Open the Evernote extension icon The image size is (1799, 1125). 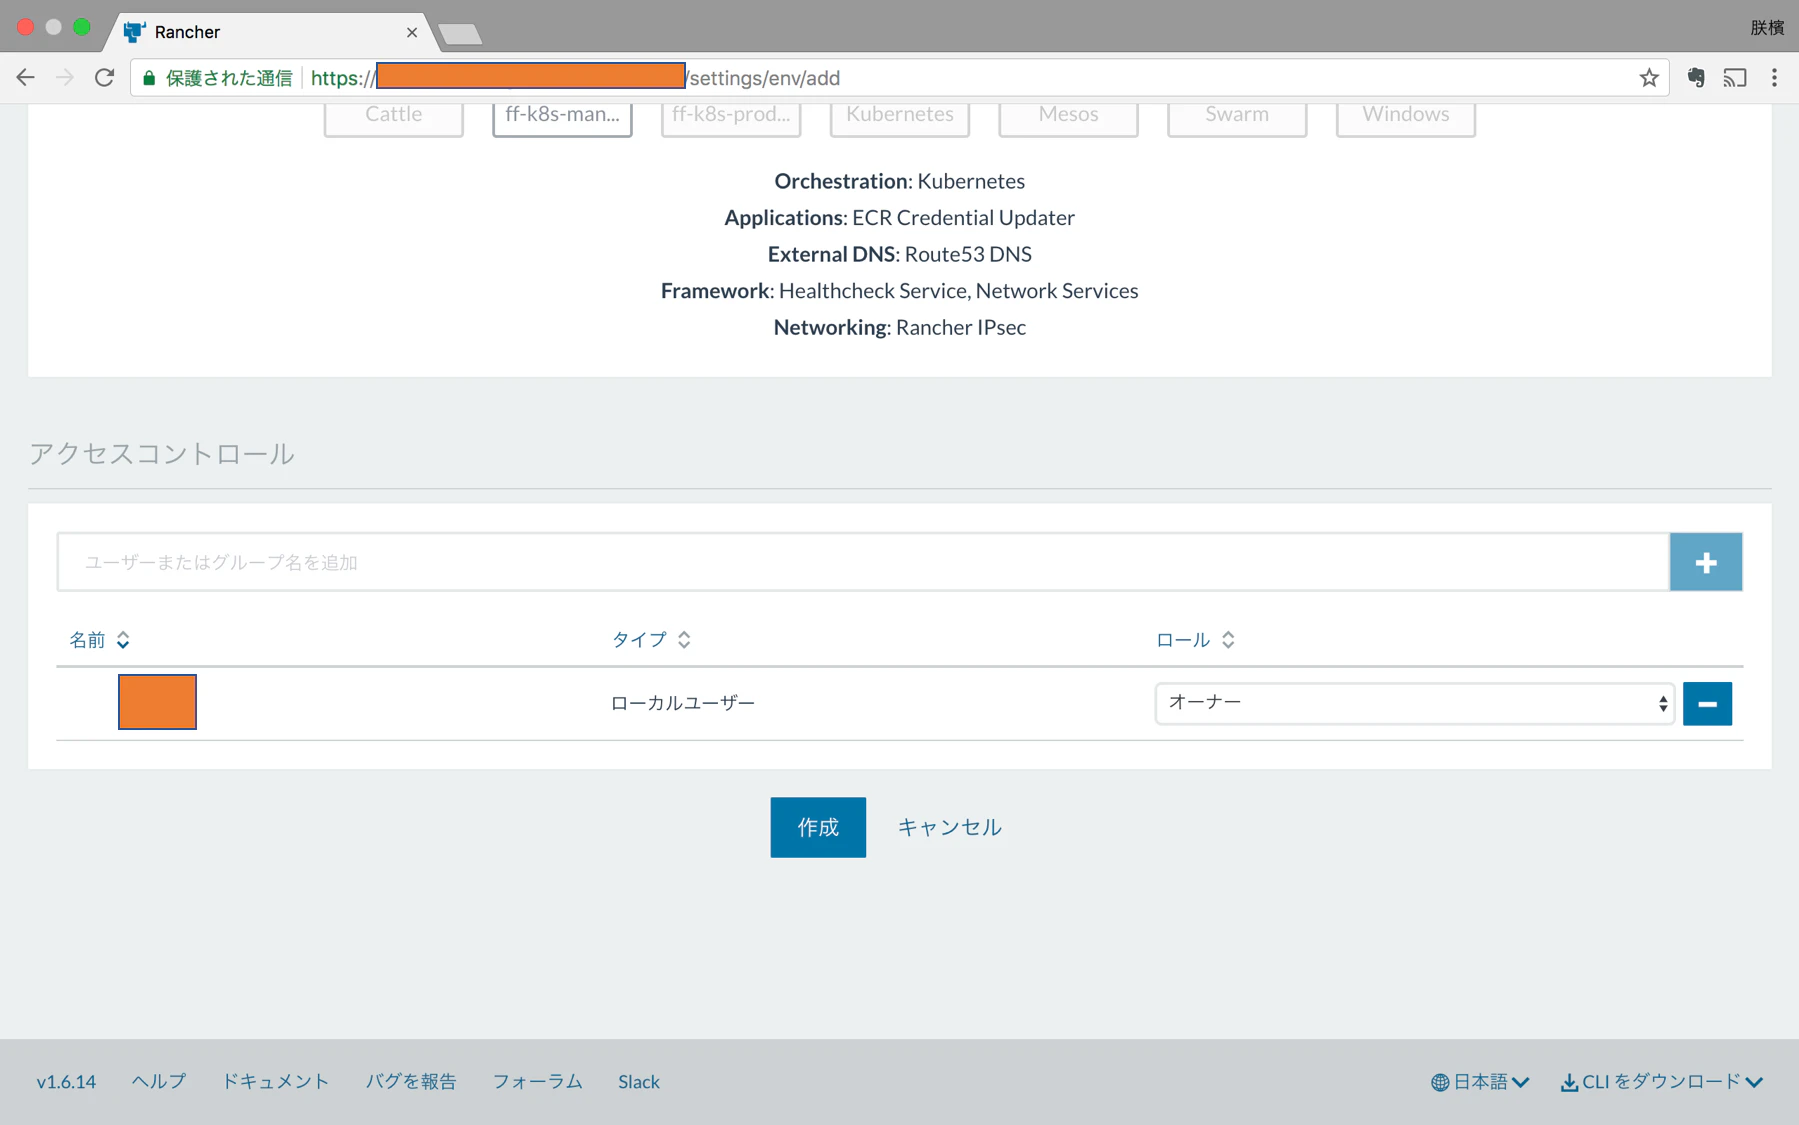pos(1696,77)
